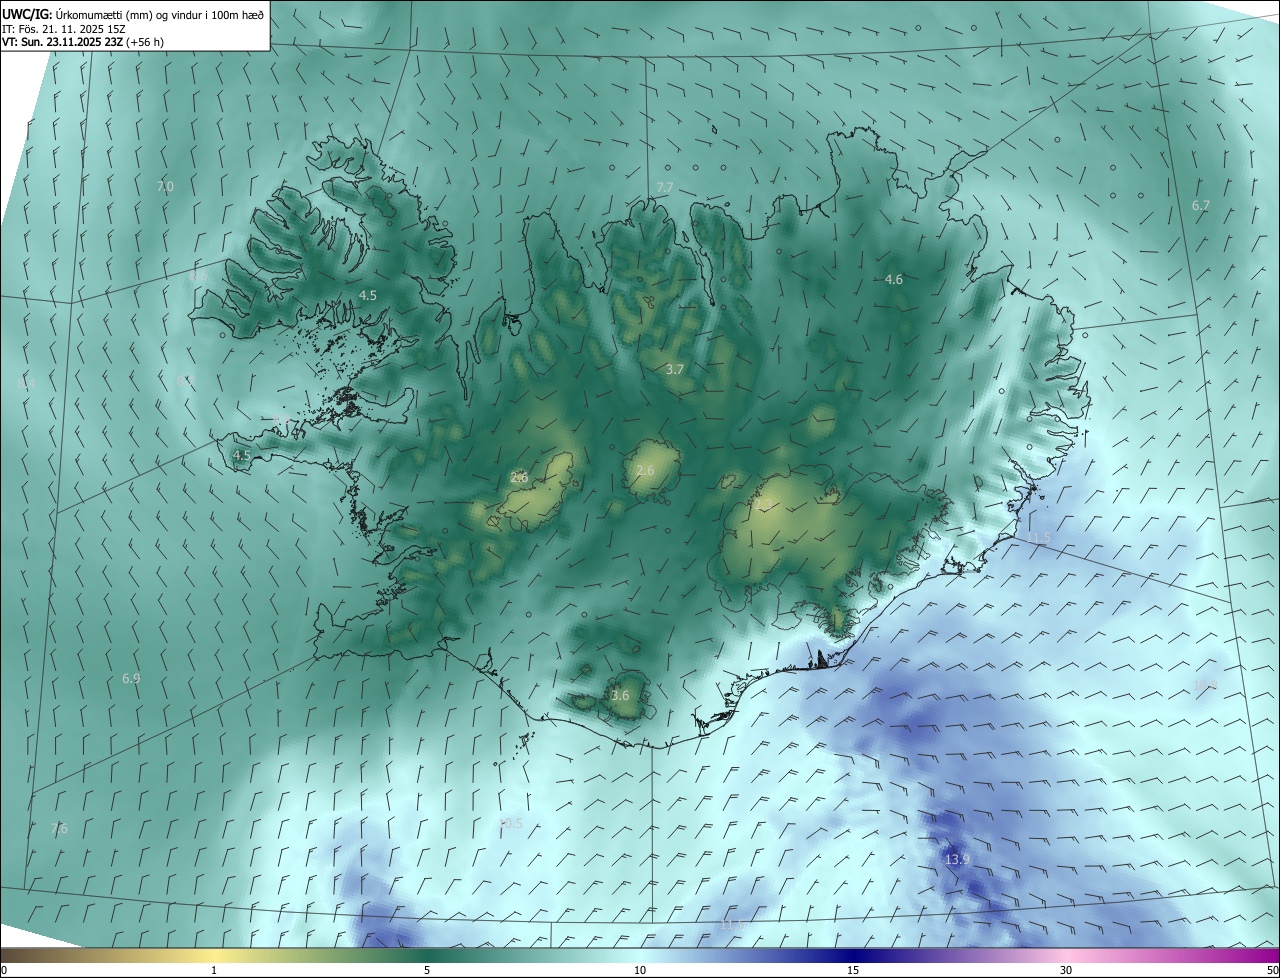This screenshot has height=978, width=1280.
Task: Click the map value label '6.7'
Action: (1201, 205)
